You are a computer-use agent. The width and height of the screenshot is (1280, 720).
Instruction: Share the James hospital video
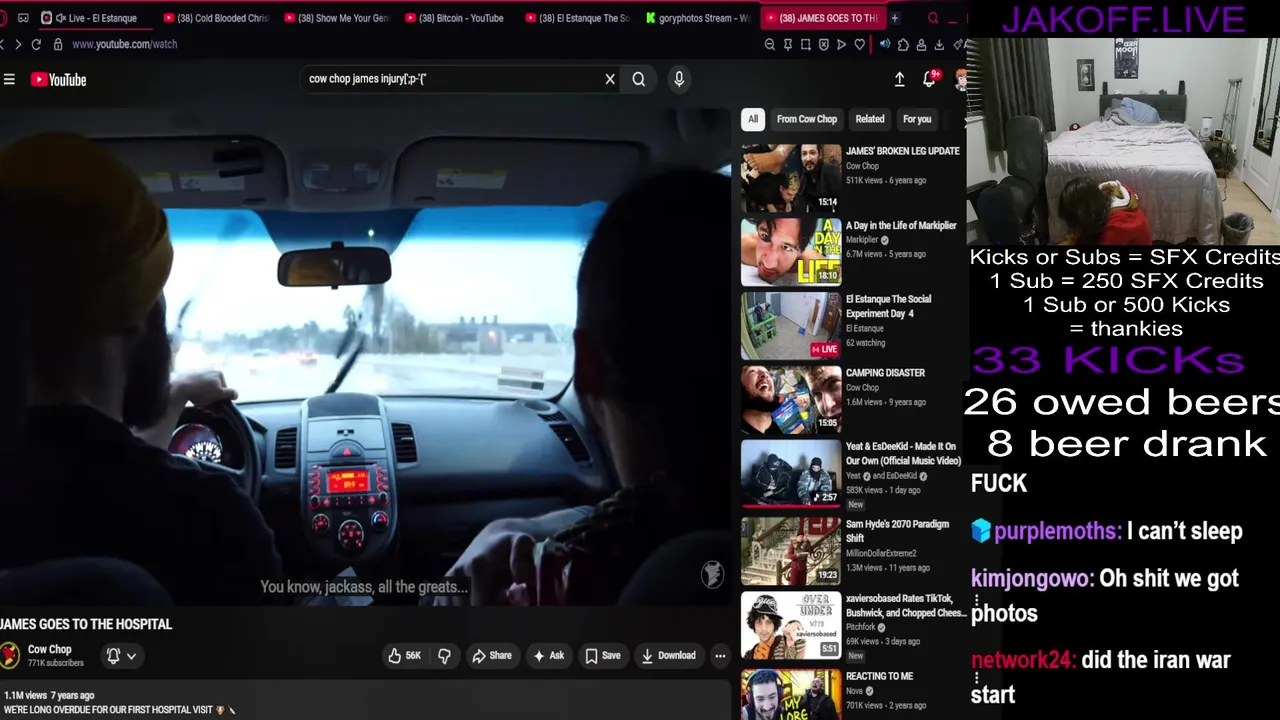point(492,656)
